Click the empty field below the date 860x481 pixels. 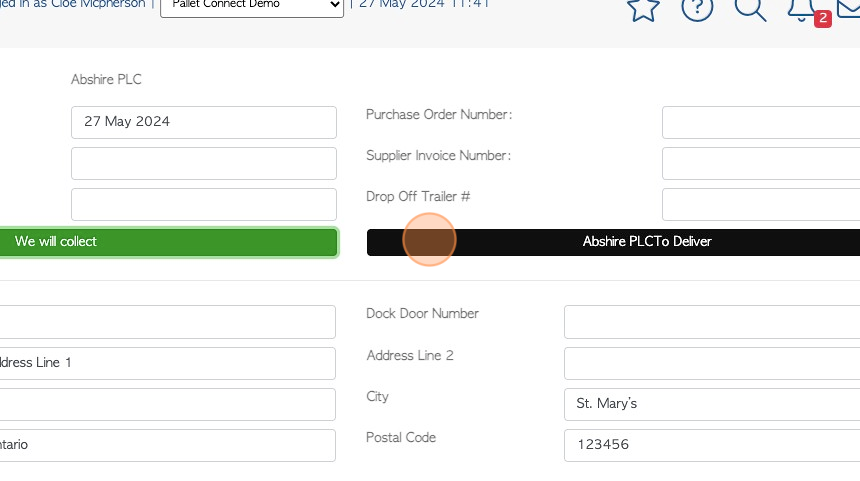click(x=203, y=163)
